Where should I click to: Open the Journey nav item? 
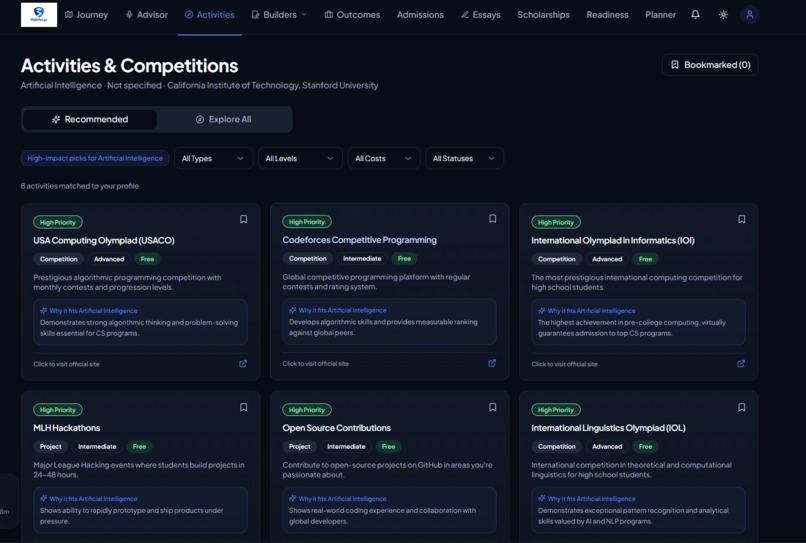[86, 15]
